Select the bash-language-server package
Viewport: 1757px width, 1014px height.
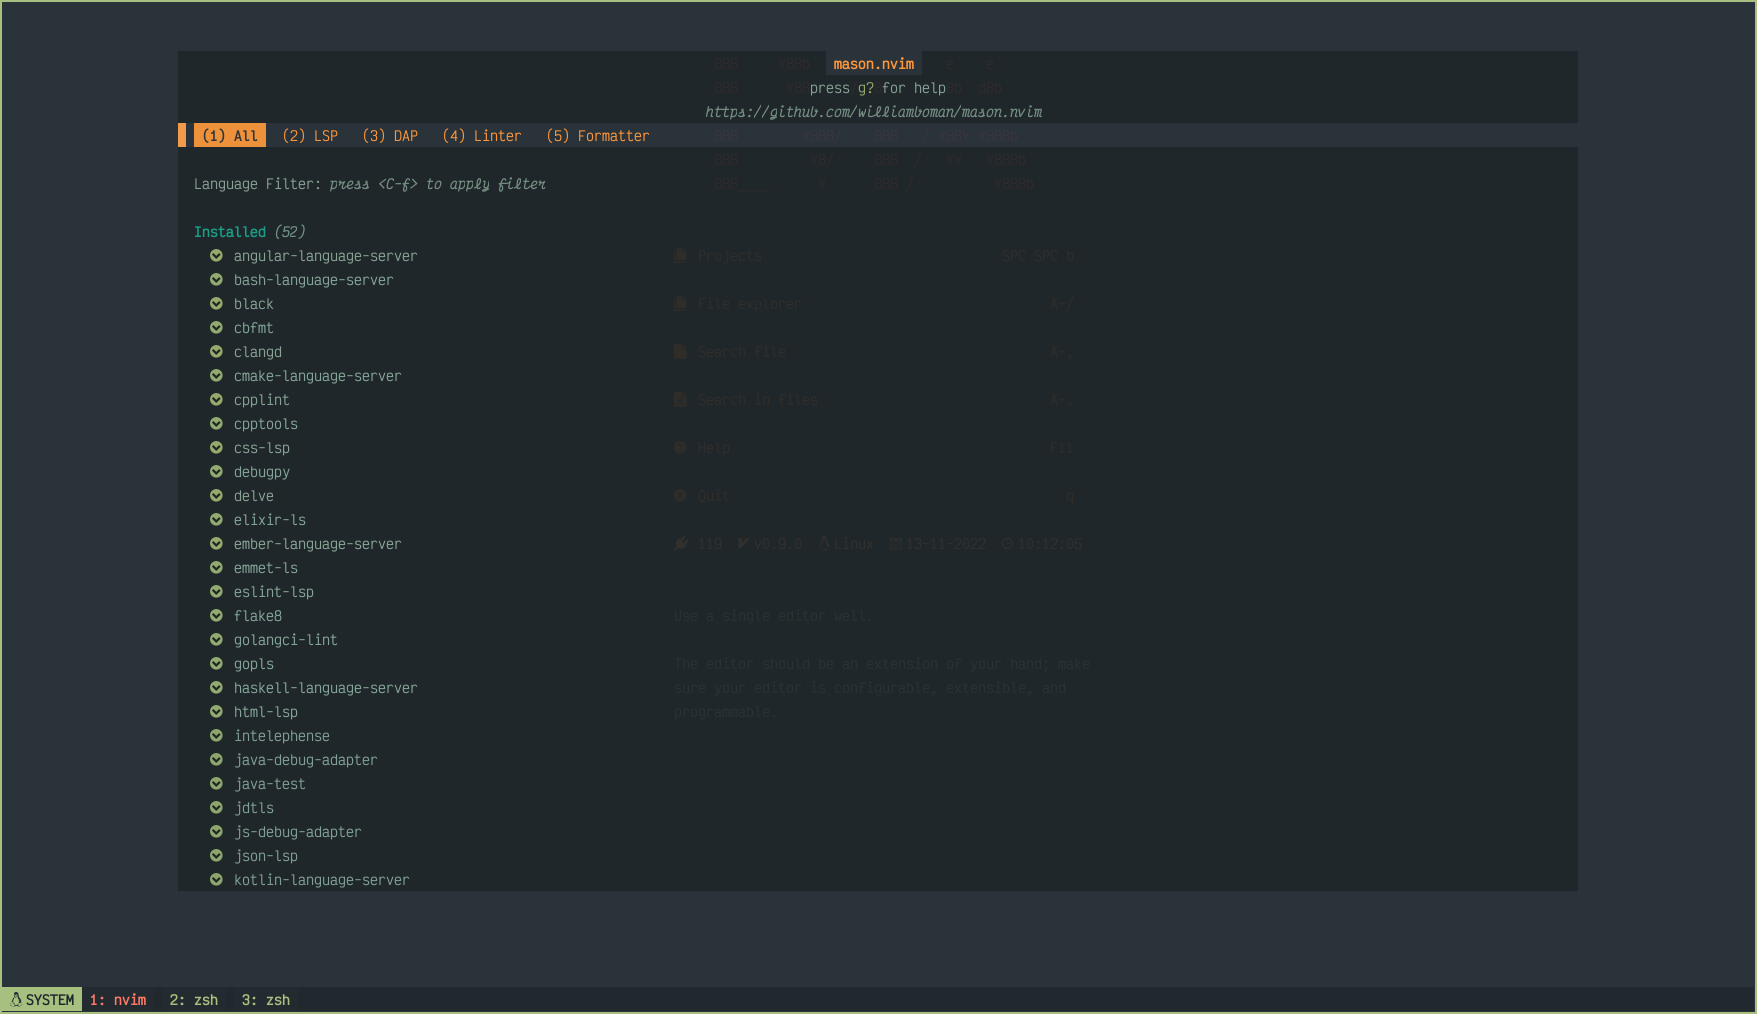pos(314,280)
